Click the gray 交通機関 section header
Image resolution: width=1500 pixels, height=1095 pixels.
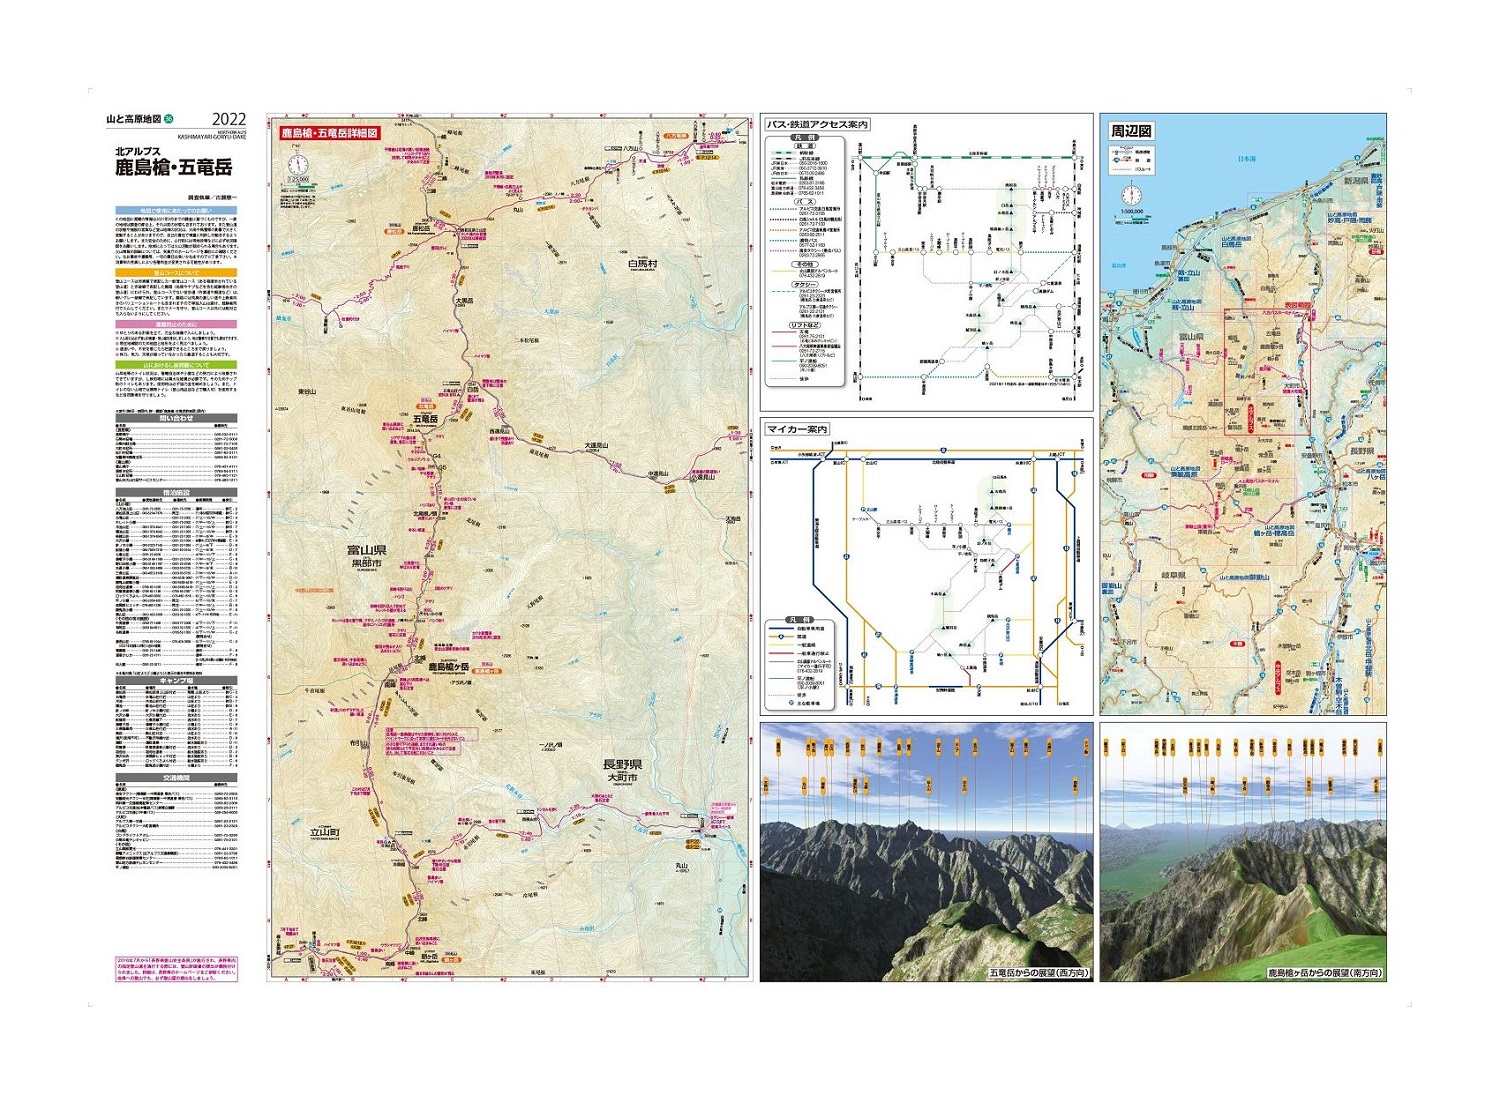(x=176, y=777)
